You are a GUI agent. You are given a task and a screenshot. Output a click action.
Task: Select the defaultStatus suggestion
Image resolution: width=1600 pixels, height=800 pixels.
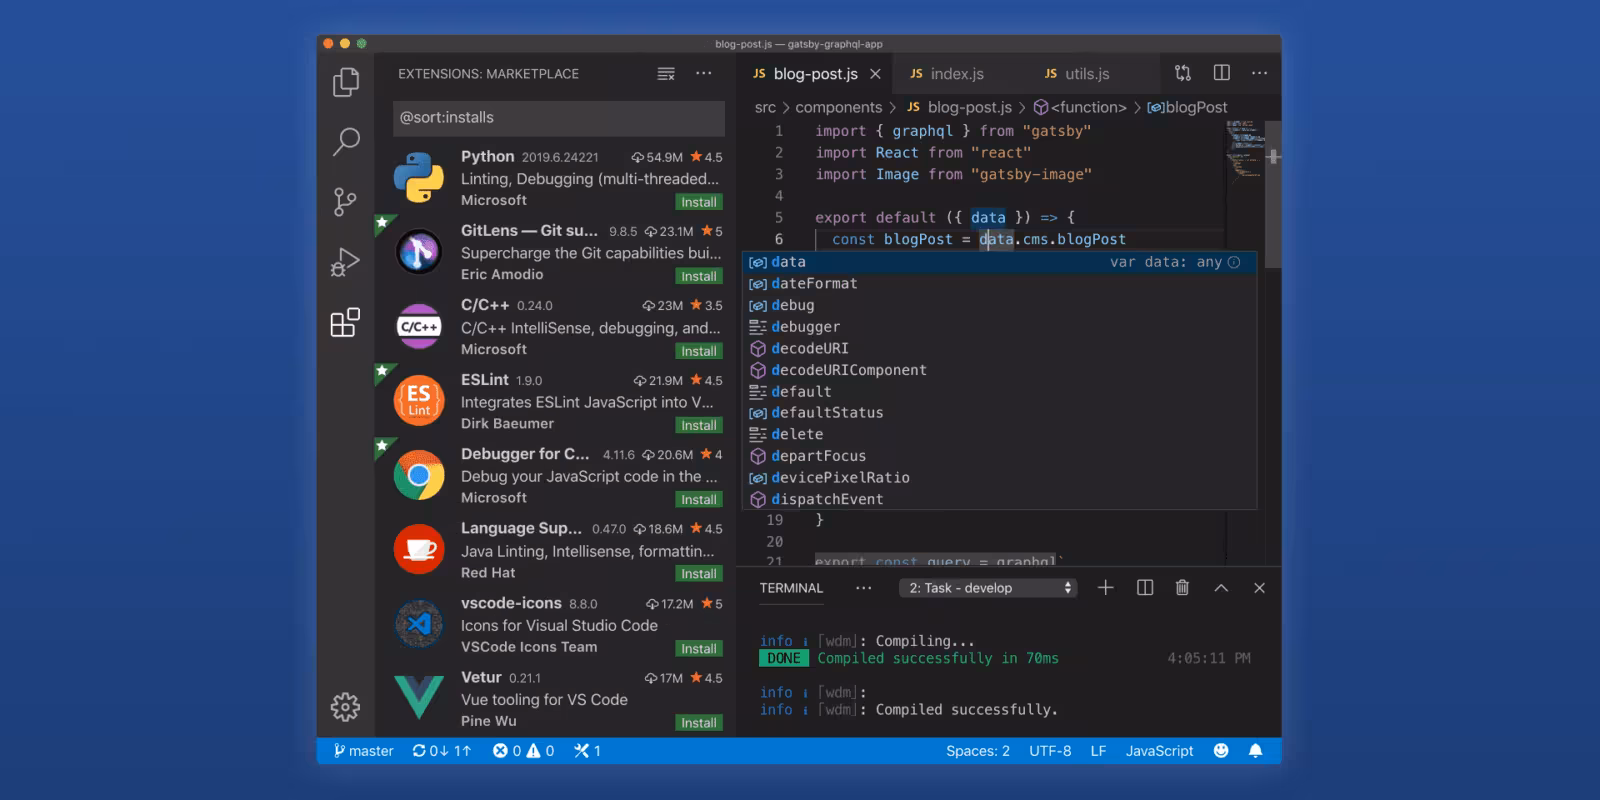click(998, 413)
